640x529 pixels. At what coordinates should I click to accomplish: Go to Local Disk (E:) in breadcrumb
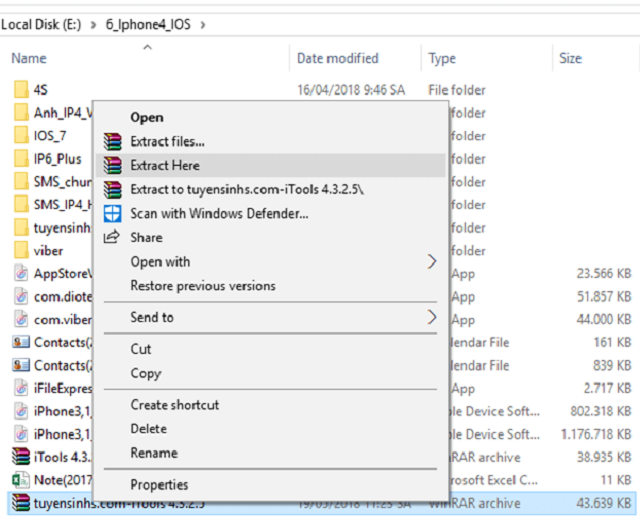click(x=41, y=25)
